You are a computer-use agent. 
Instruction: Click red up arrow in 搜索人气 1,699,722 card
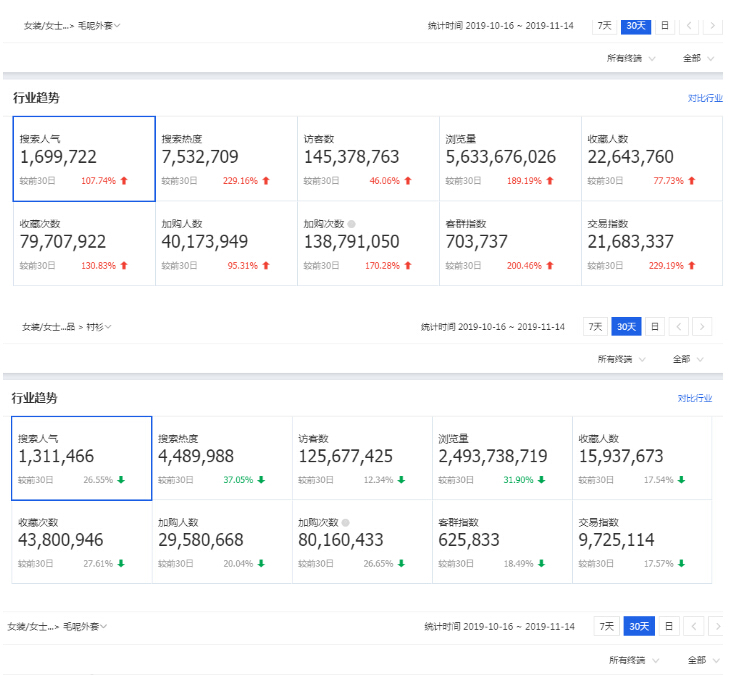tap(125, 181)
